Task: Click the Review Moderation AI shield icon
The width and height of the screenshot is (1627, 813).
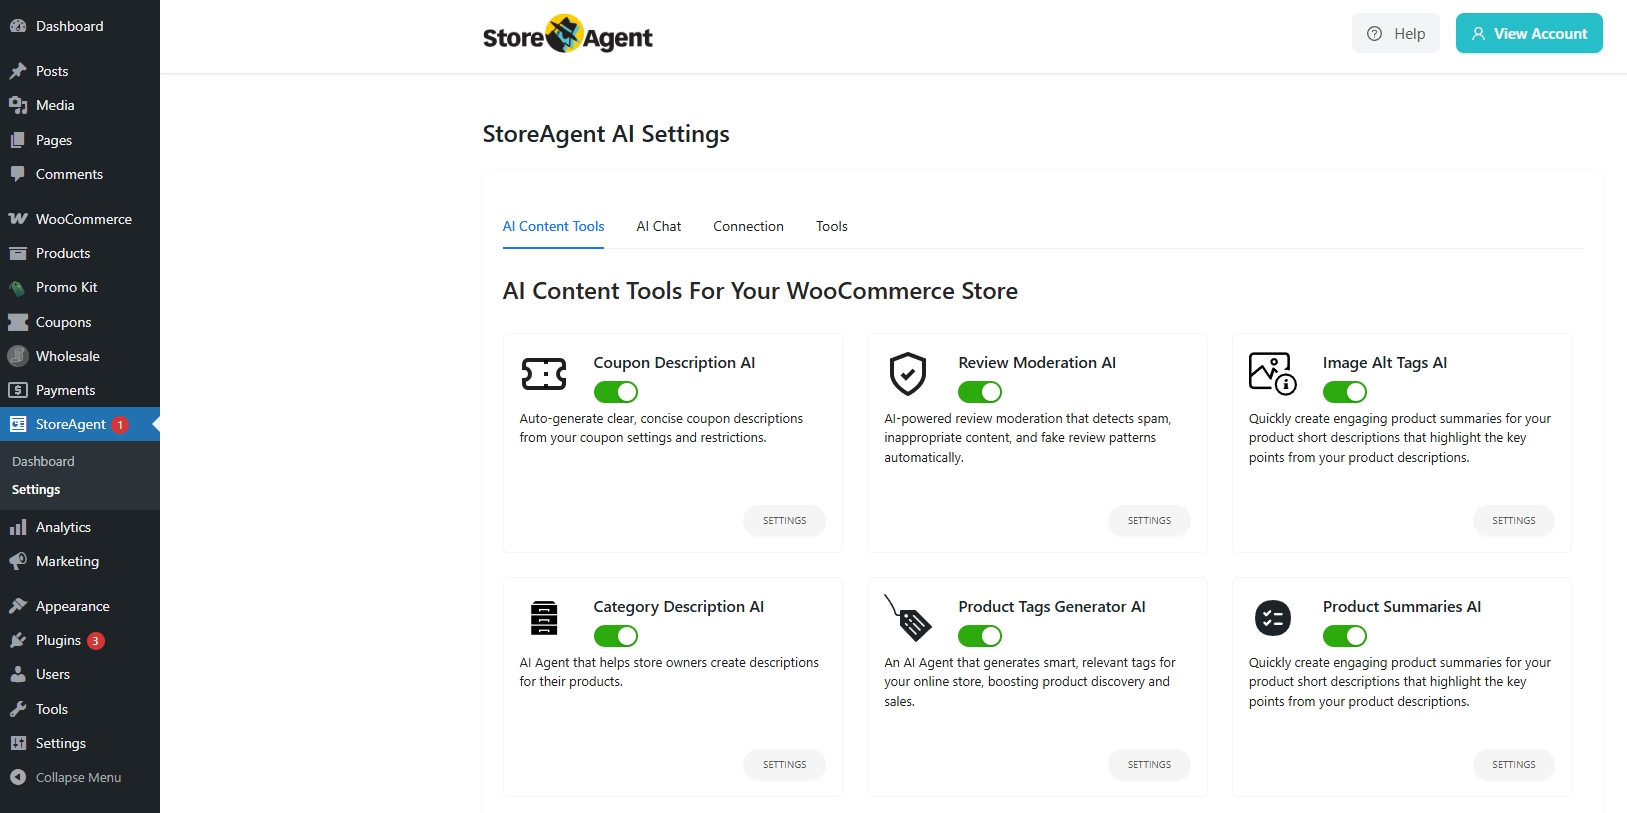Action: click(x=908, y=374)
